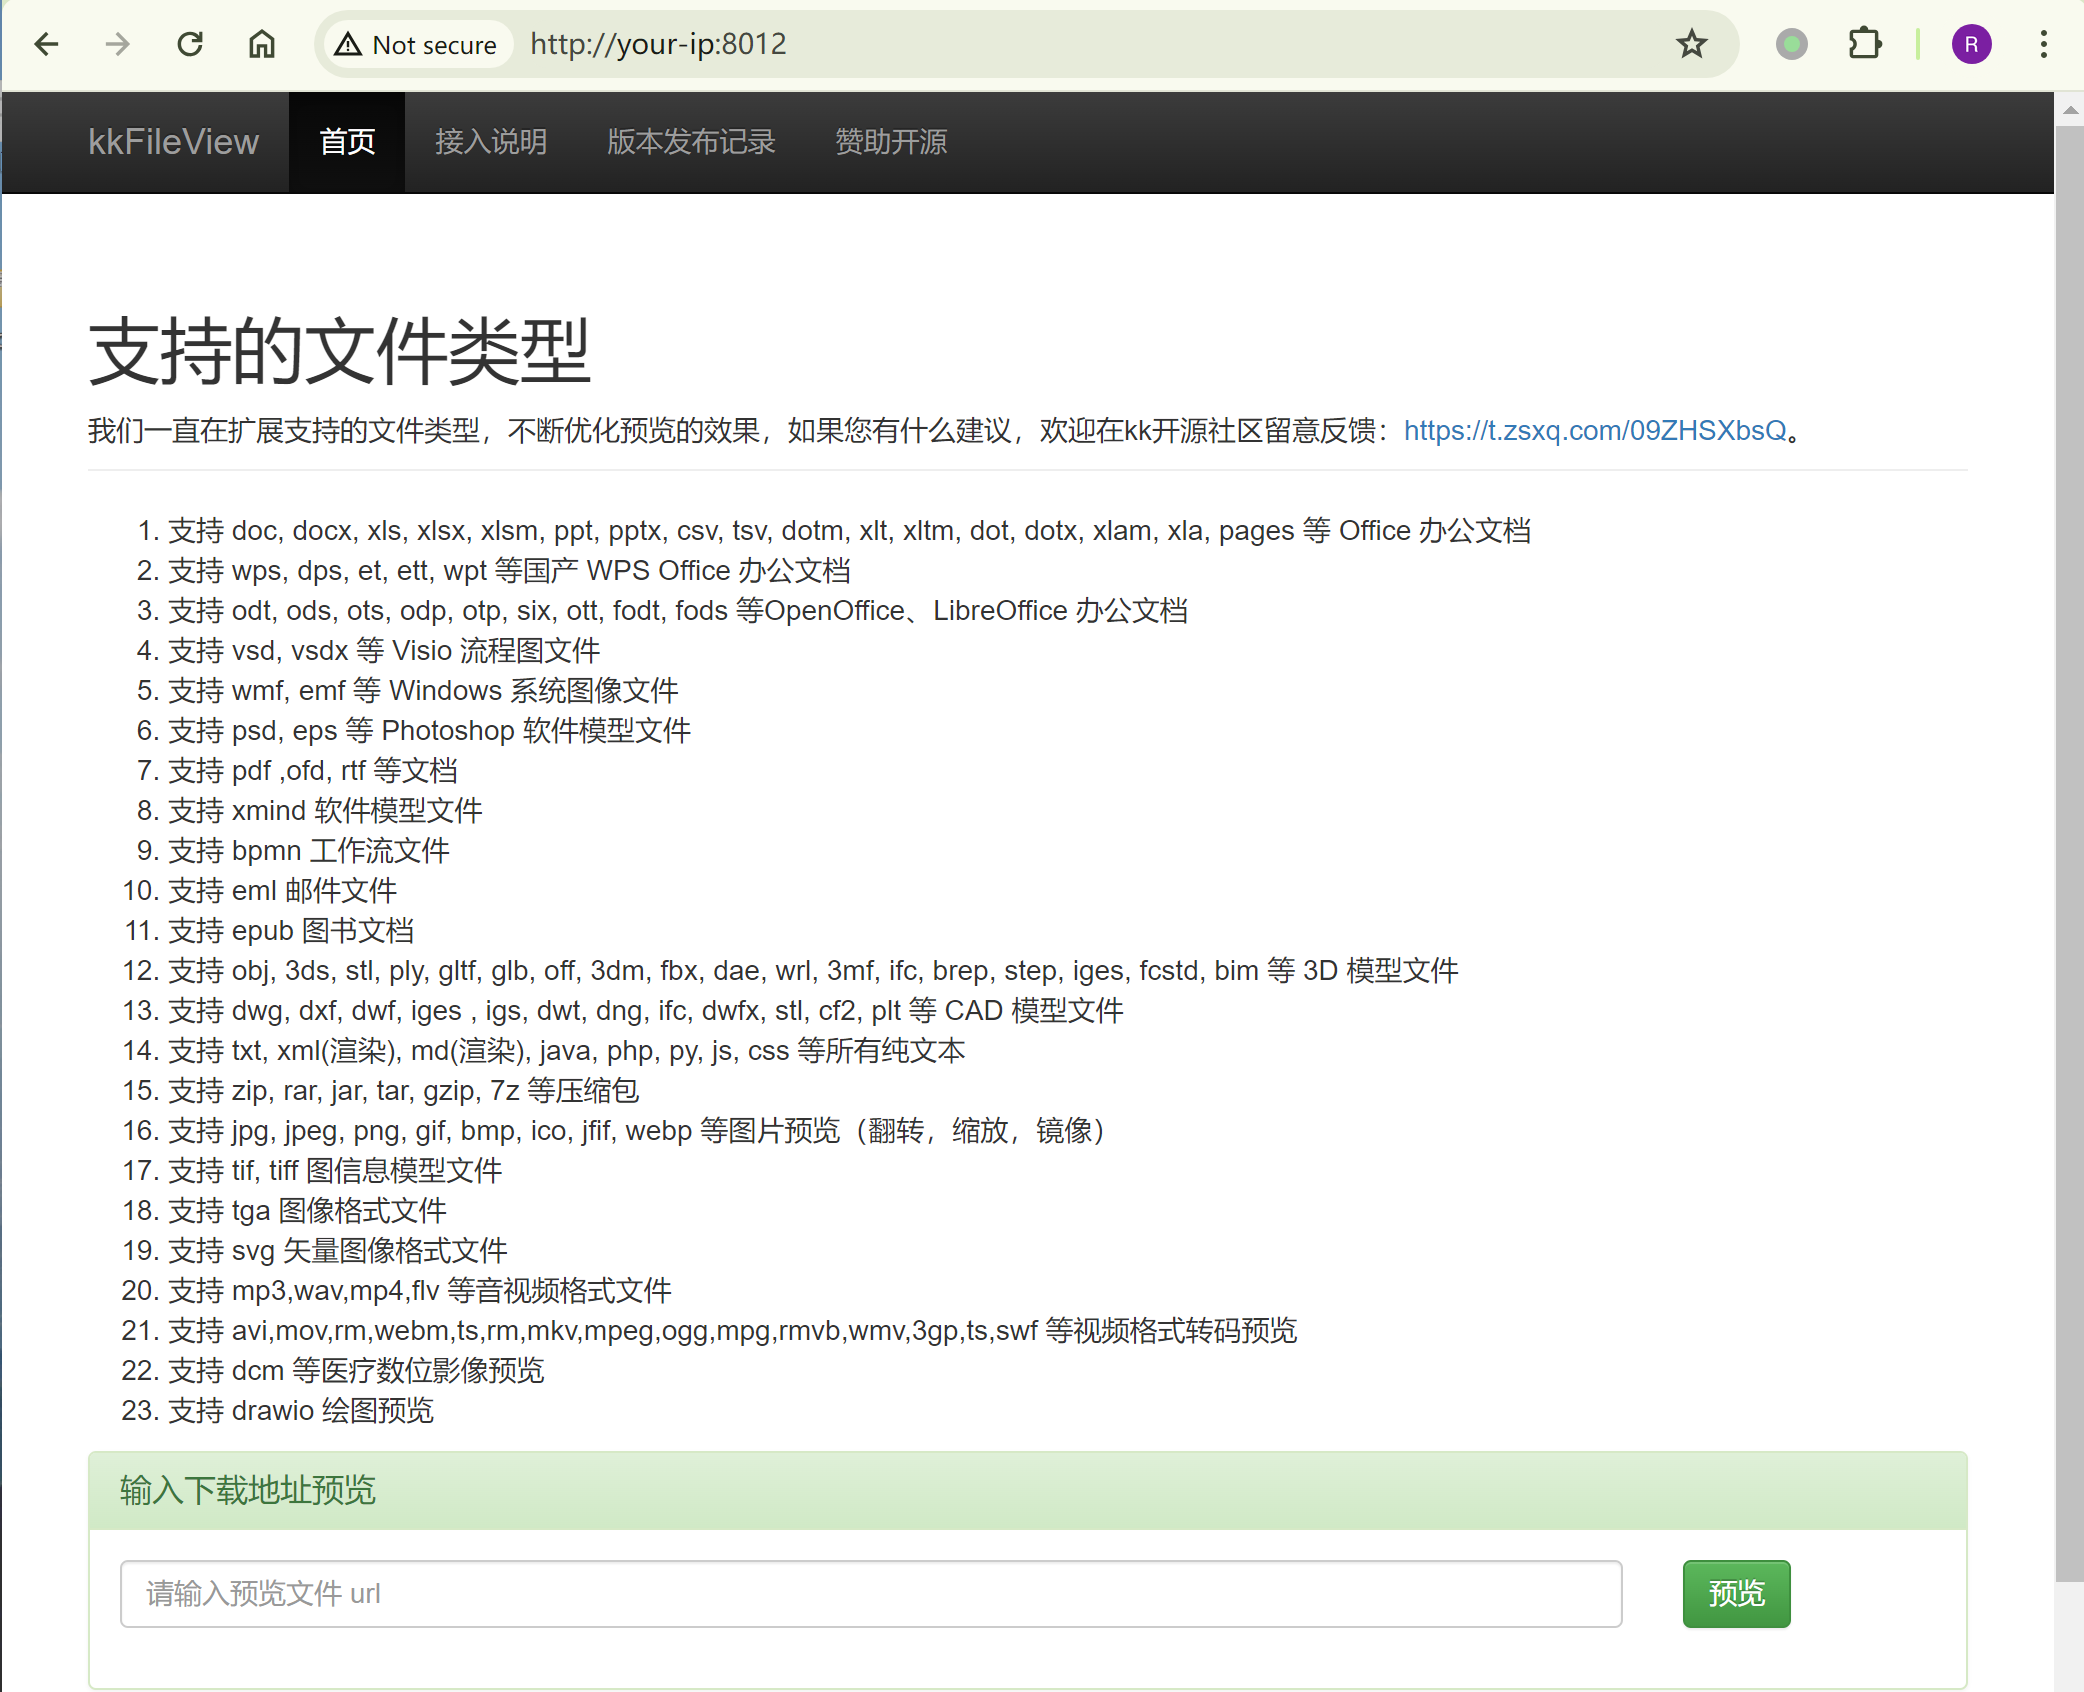Switch to 首页 tab
Viewport: 2084px width, 1692px height.
click(347, 142)
